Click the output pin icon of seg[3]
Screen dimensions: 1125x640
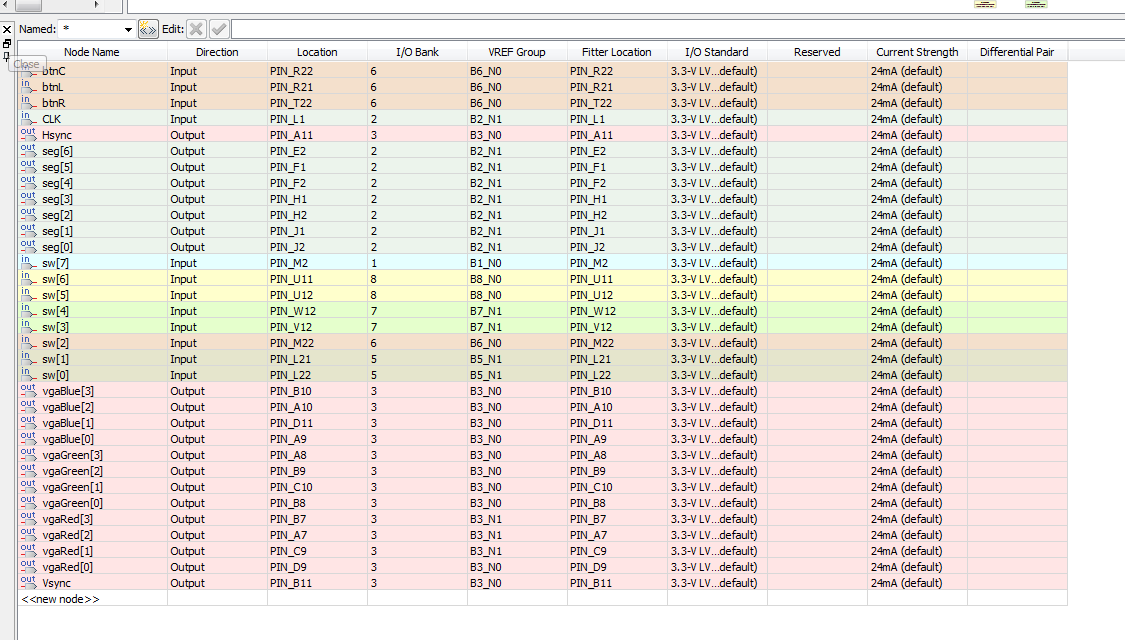(x=28, y=198)
